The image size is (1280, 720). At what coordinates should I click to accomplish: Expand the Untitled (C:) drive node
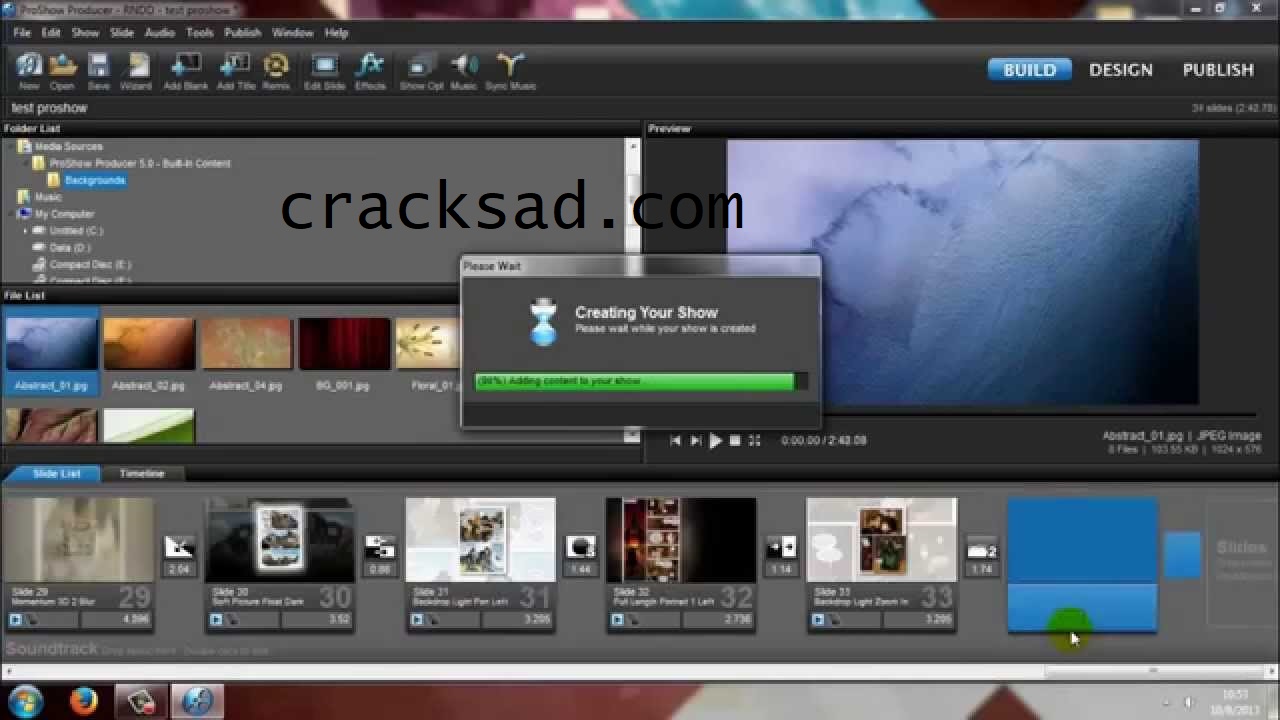(26, 231)
